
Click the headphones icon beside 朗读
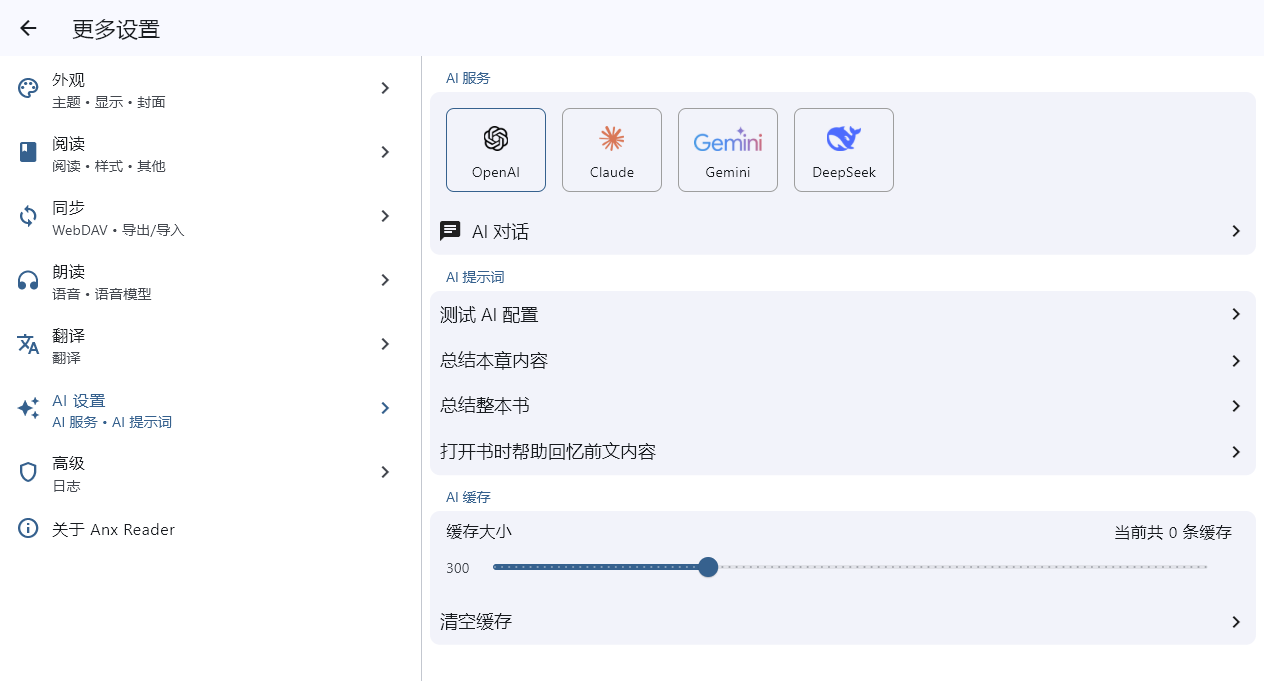point(28,280)
